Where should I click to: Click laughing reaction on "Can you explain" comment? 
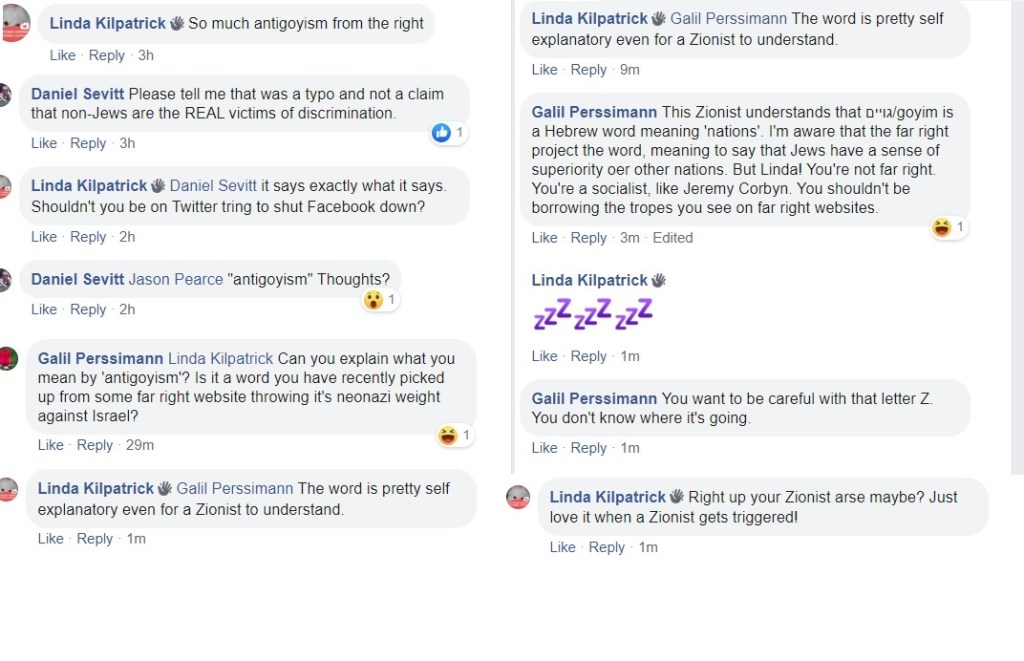447,435
